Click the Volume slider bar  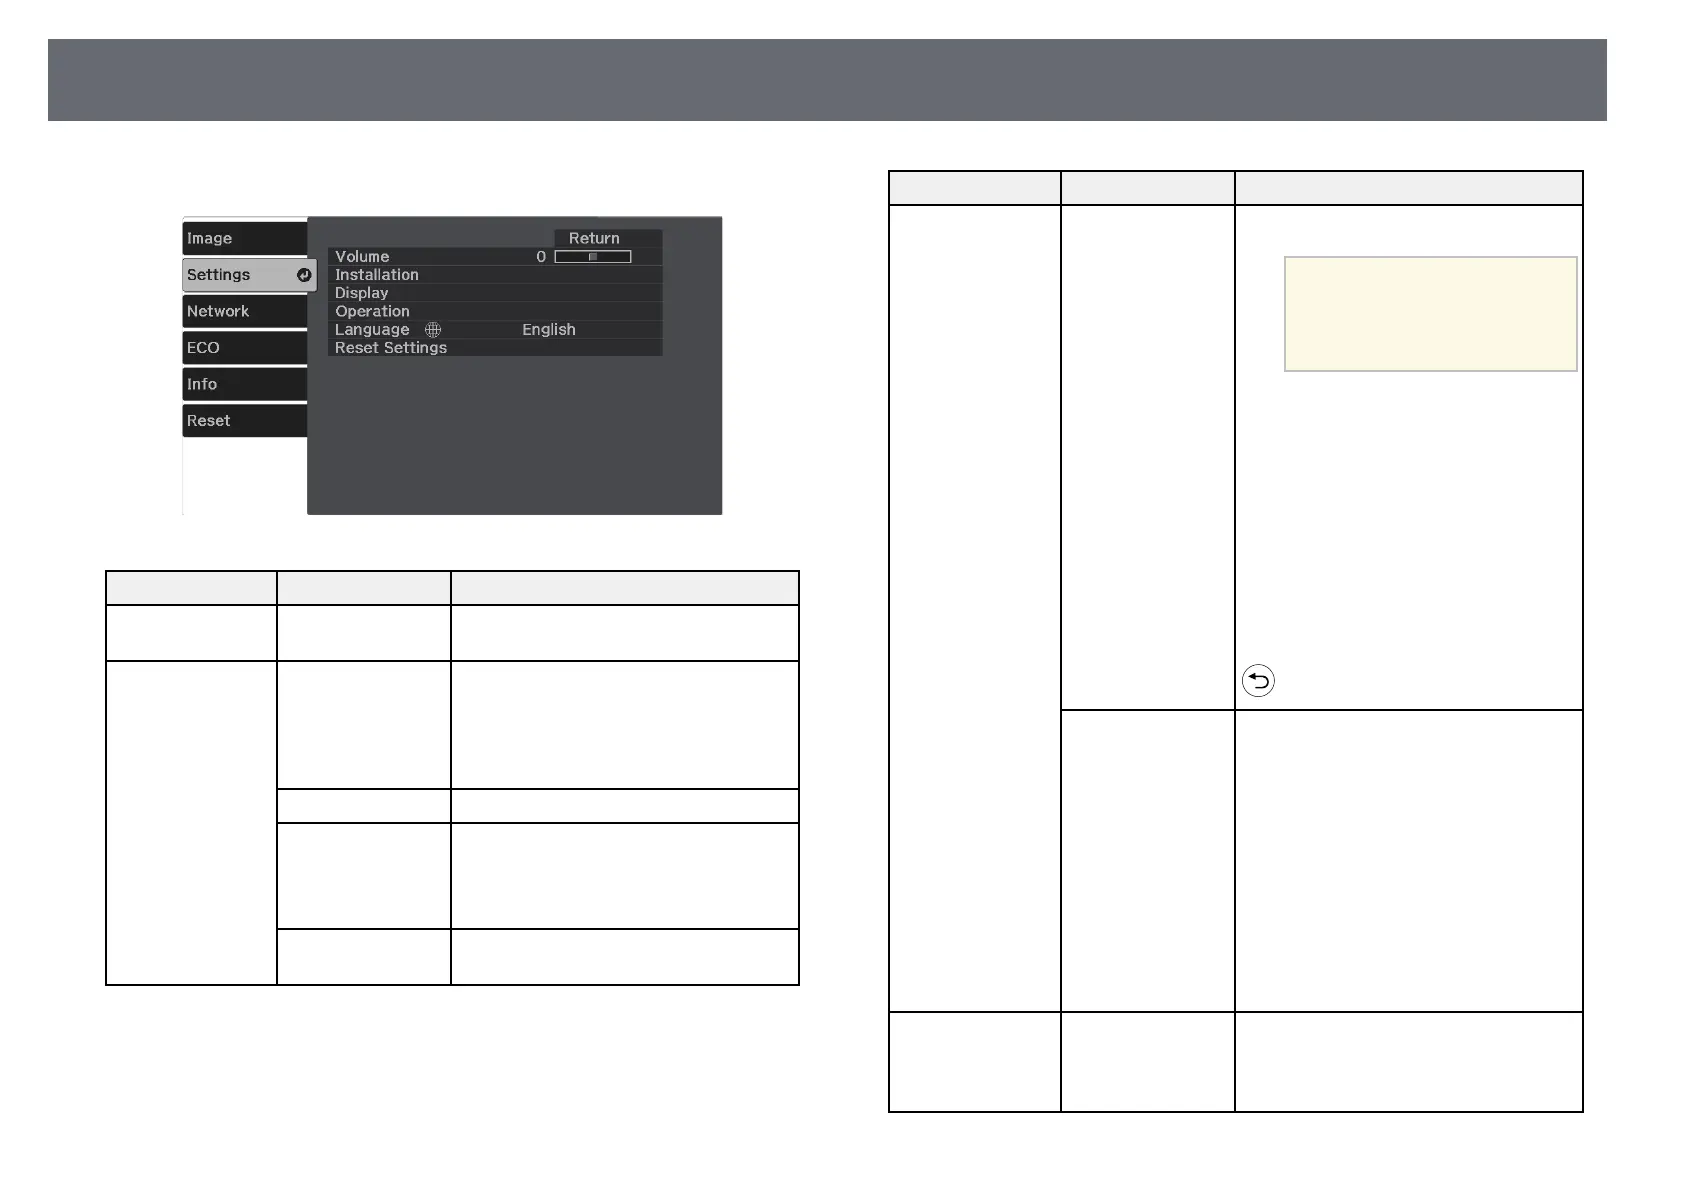coord(593,257)
